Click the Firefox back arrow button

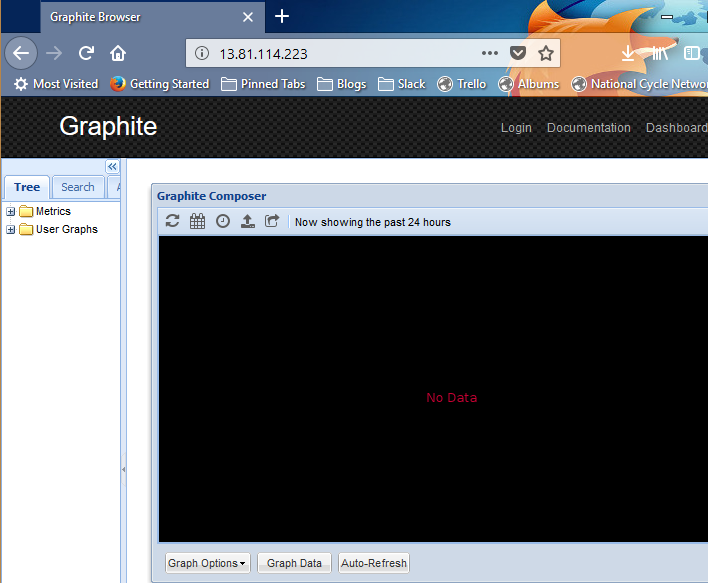coord(21,53)
